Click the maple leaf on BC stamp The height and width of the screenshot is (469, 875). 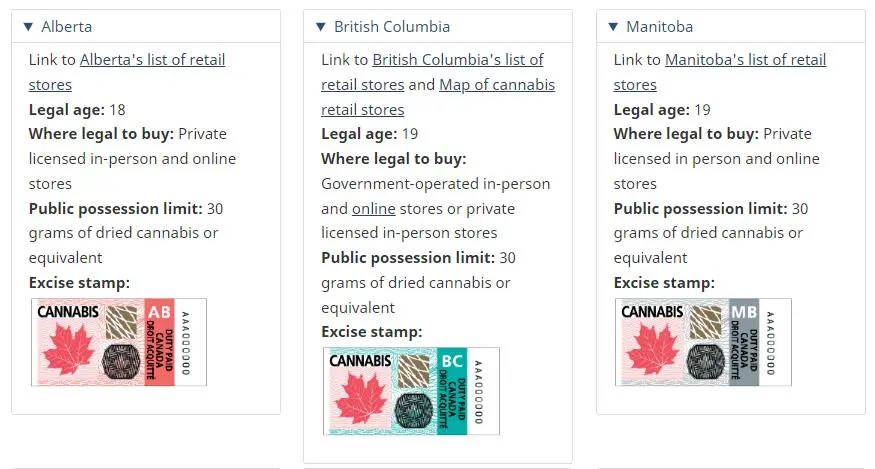pyautogui.click(x=362, y=399)
